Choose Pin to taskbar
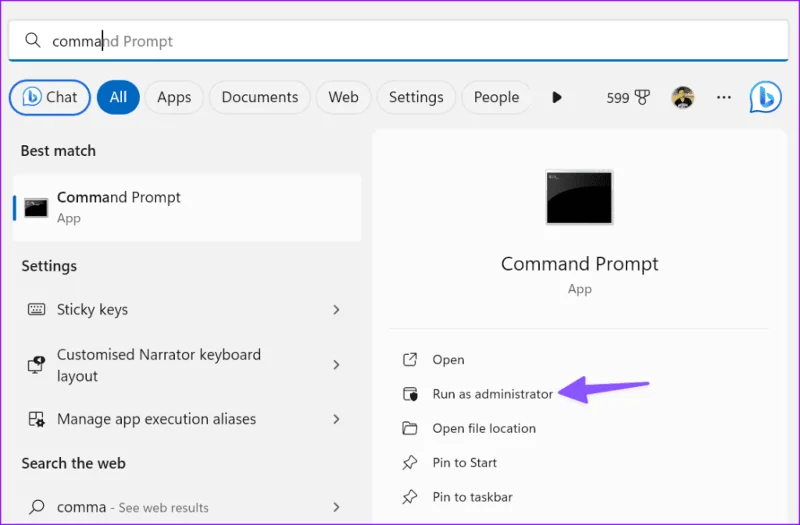Viewport: 800px width, 525px height. pos(472,496)
